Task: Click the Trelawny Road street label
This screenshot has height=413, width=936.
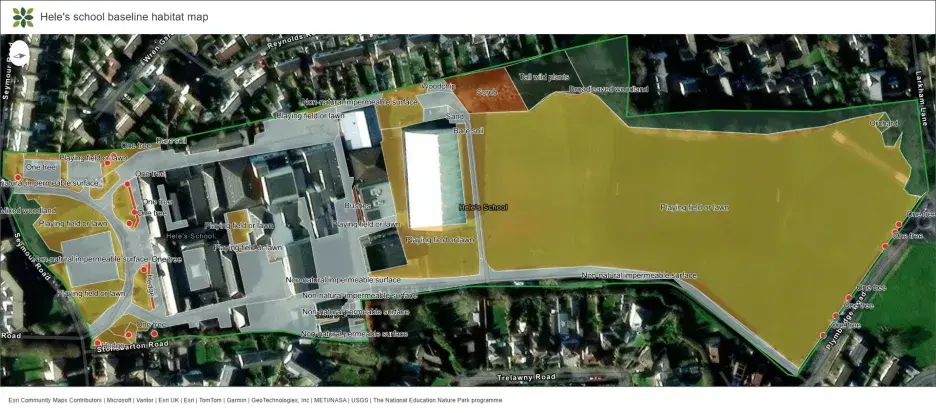Action: [x=526, y=377]
